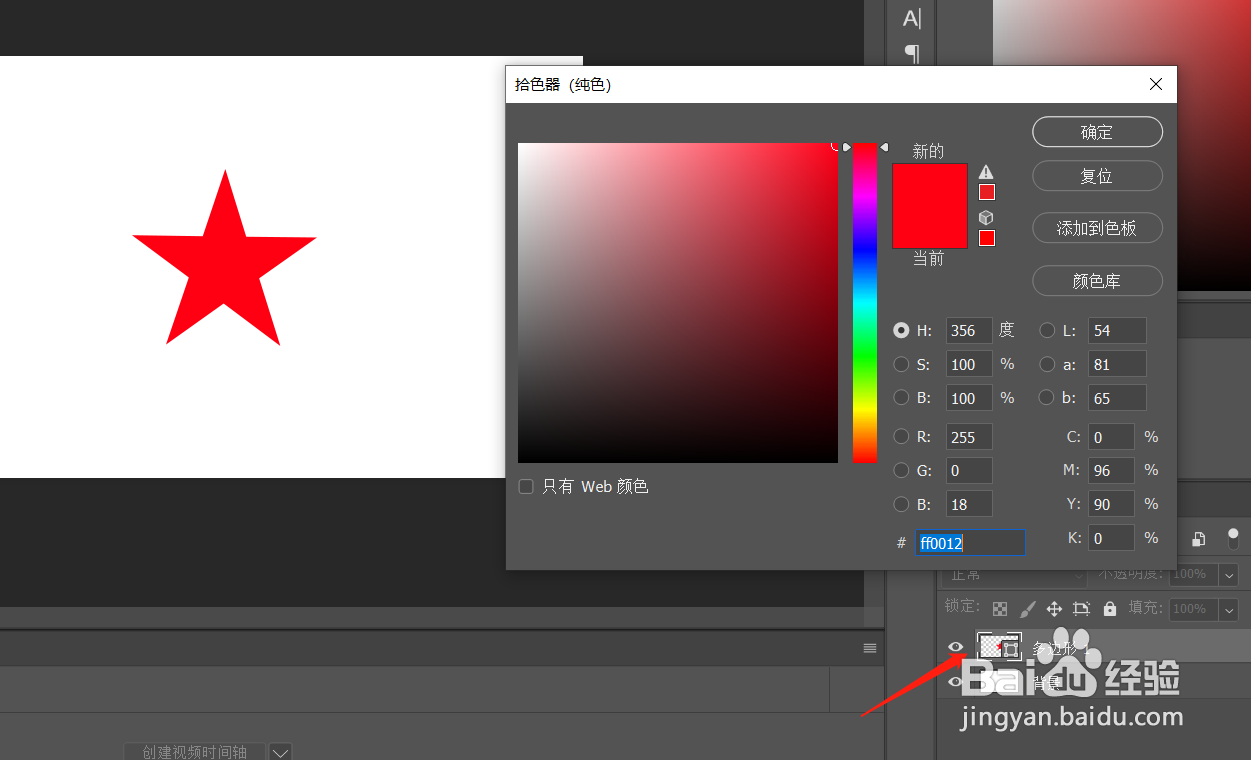The image size is (1251, 760).
Task: Close the 拾色器 color picker dialog
Action: click(1156, 85)
